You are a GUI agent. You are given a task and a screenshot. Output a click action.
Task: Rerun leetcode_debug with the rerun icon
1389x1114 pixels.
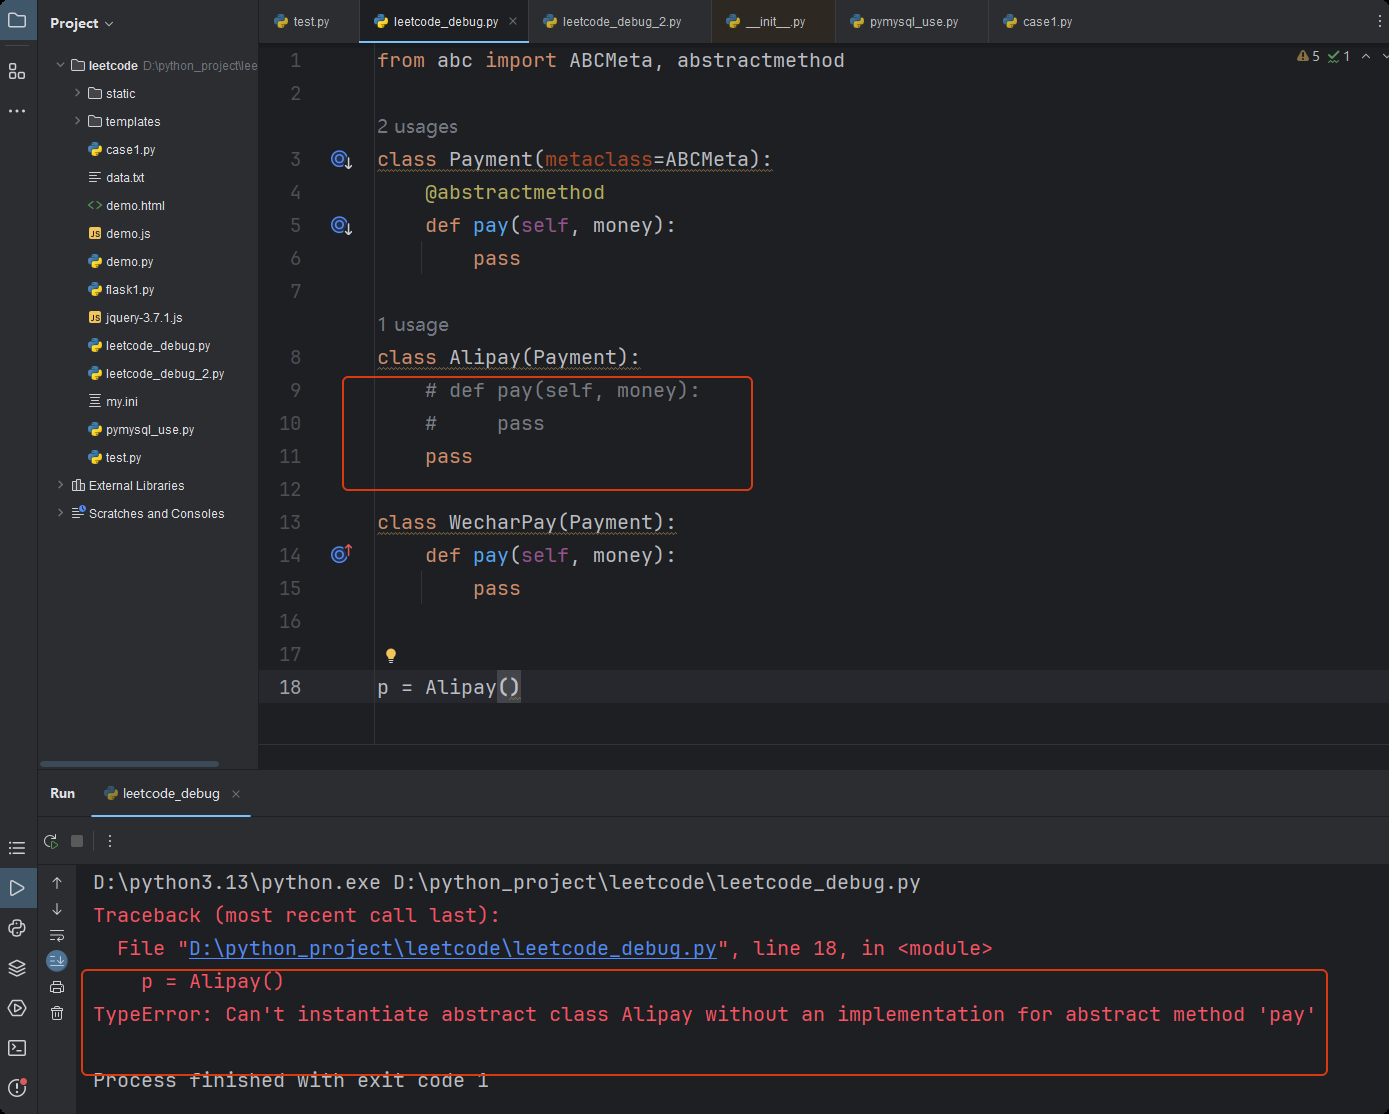click(51, 841)
